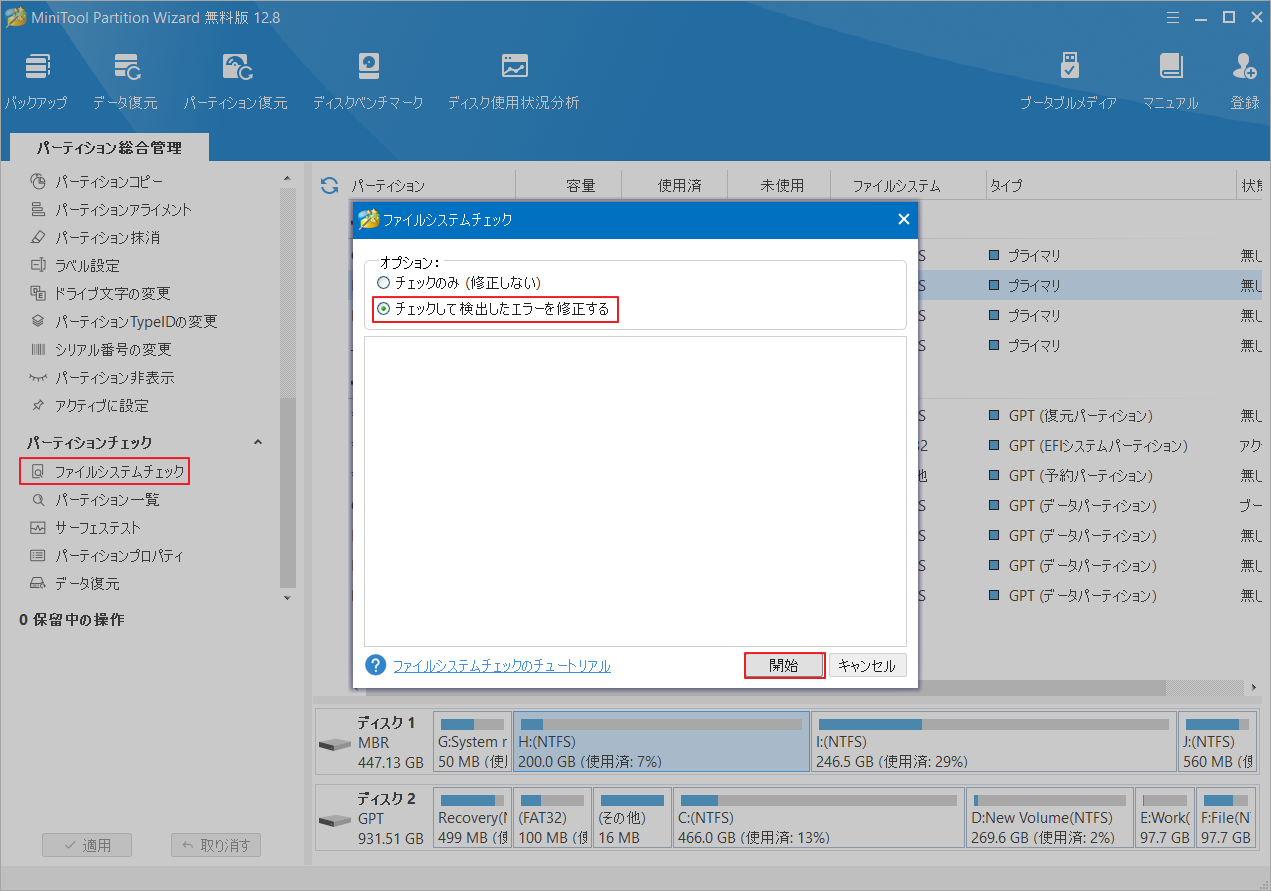The image size is (1271, 891).
Task: Open ファイルシステムチェックのチュートリアル link
Action: 501,666
